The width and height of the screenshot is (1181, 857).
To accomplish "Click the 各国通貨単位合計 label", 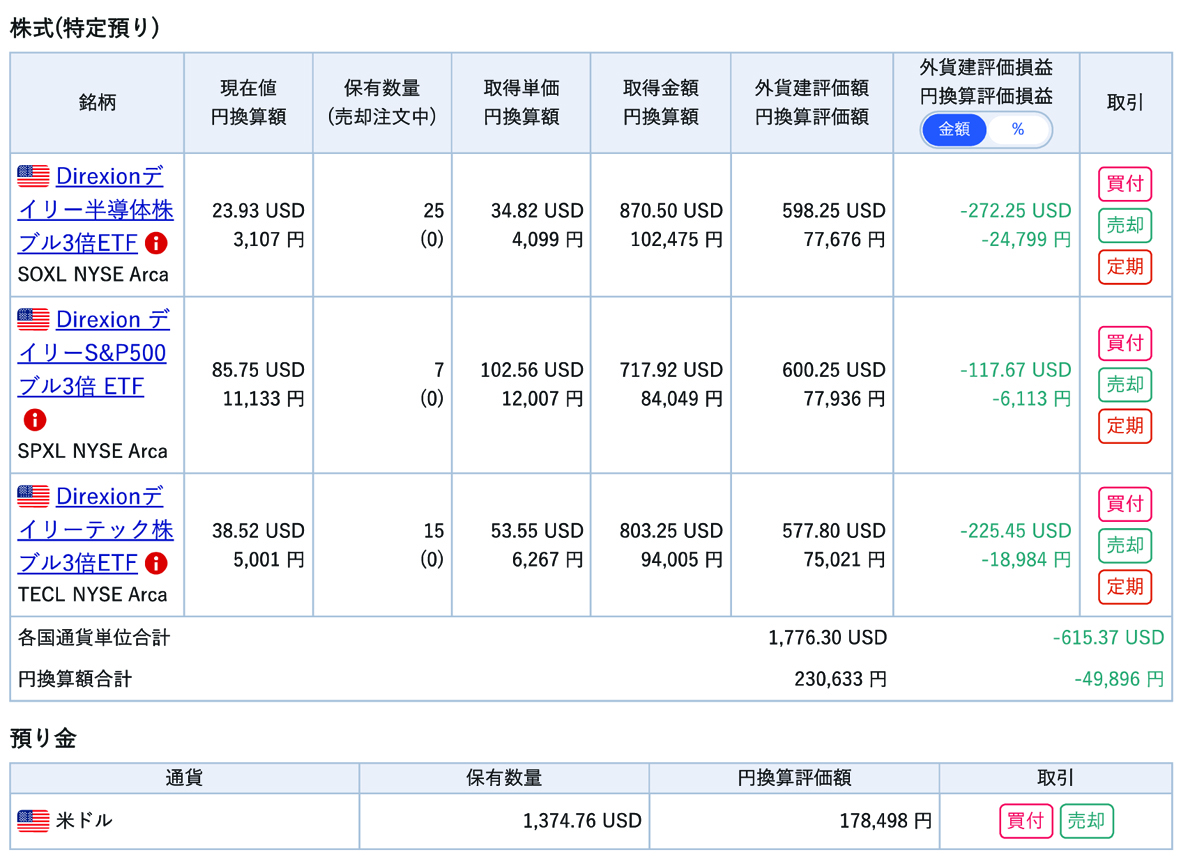I will (93, 638).
